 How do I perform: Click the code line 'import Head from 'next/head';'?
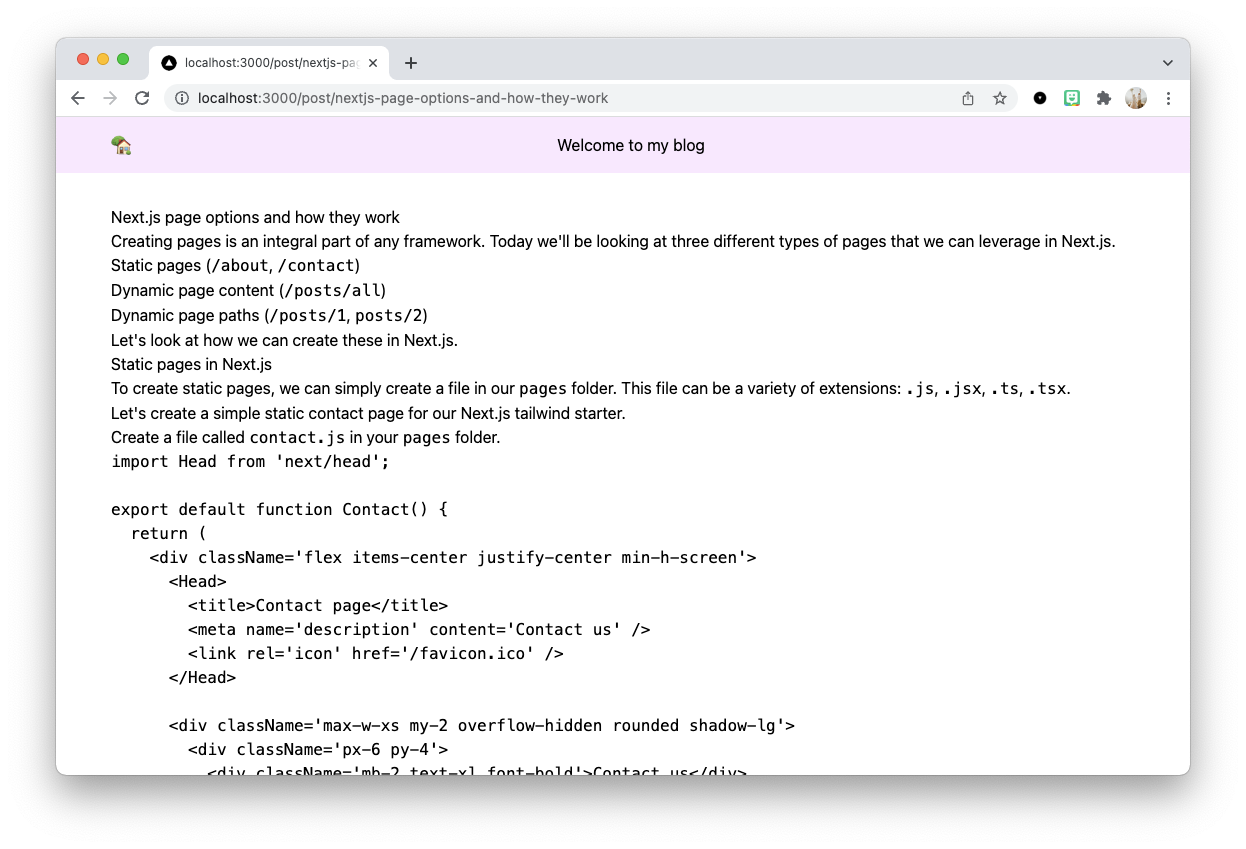tap(250, 461)
